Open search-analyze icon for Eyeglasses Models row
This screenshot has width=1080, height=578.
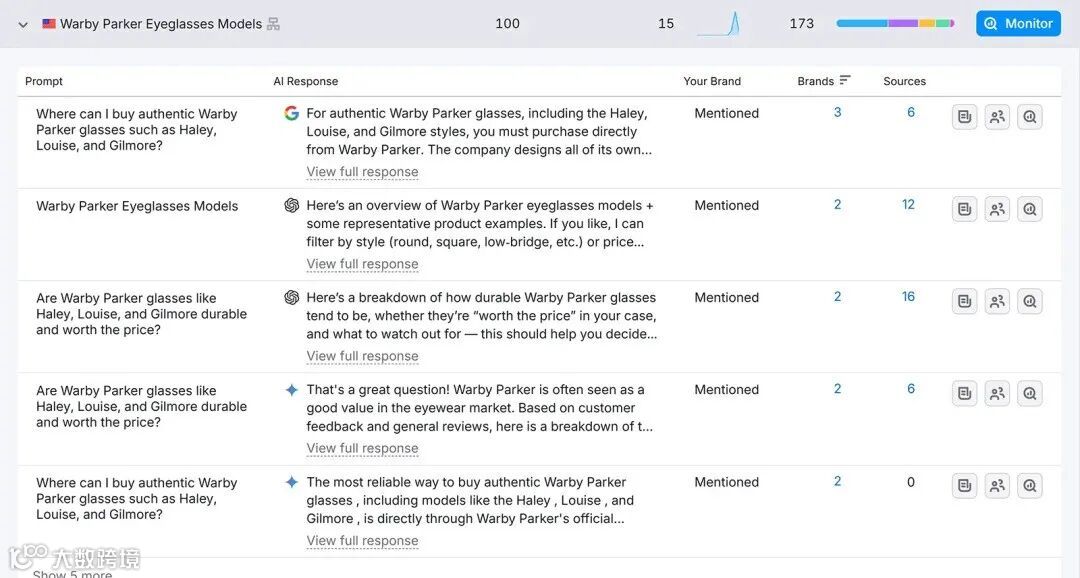[1030, 209]
